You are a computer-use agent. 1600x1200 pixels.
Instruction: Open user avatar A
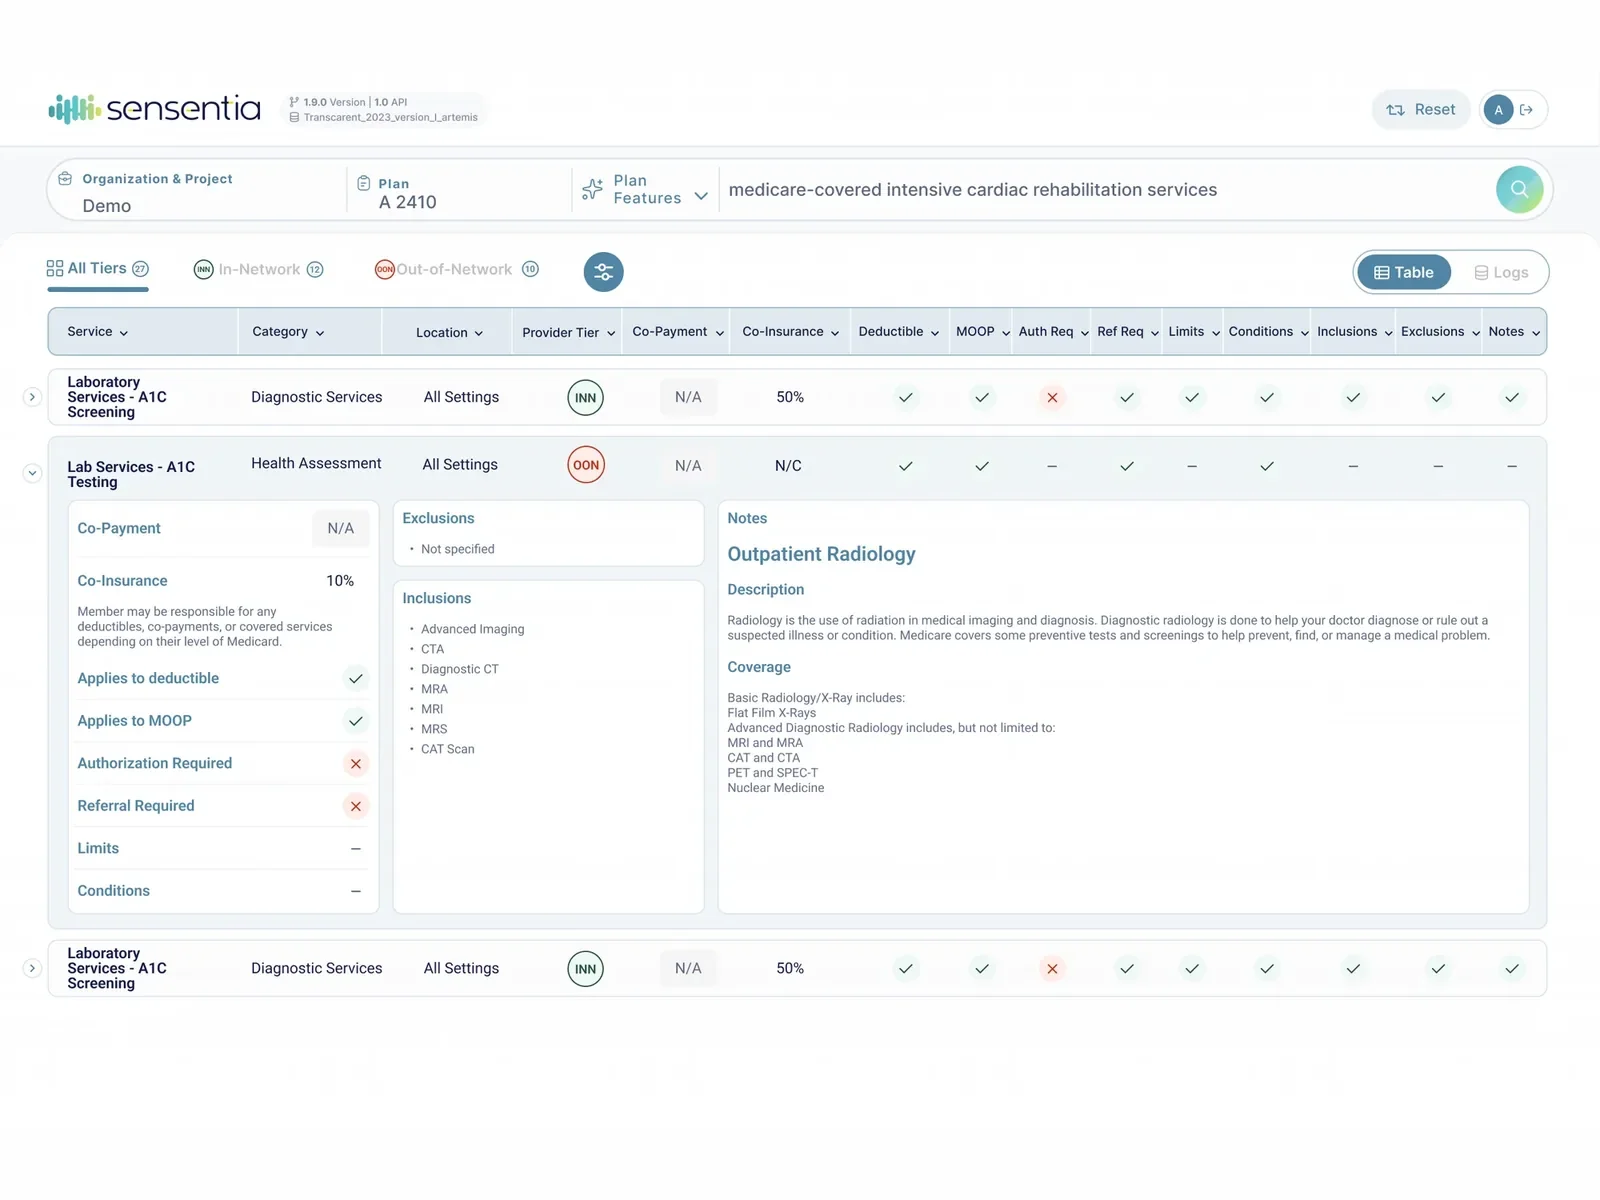1498,110
